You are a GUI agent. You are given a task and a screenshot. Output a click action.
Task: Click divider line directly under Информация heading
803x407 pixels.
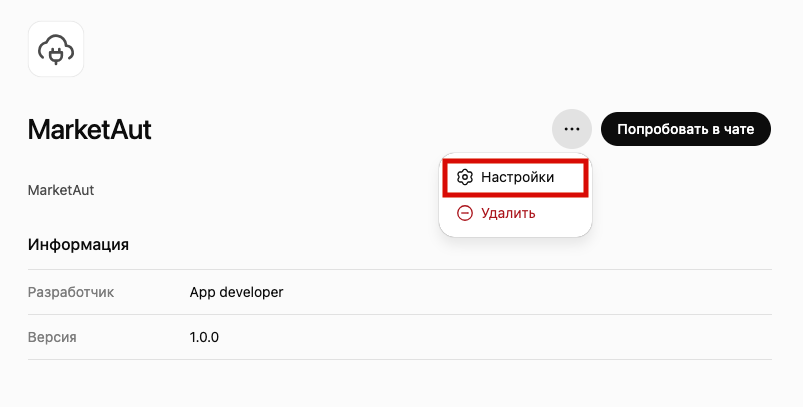[x=399, y=269]
